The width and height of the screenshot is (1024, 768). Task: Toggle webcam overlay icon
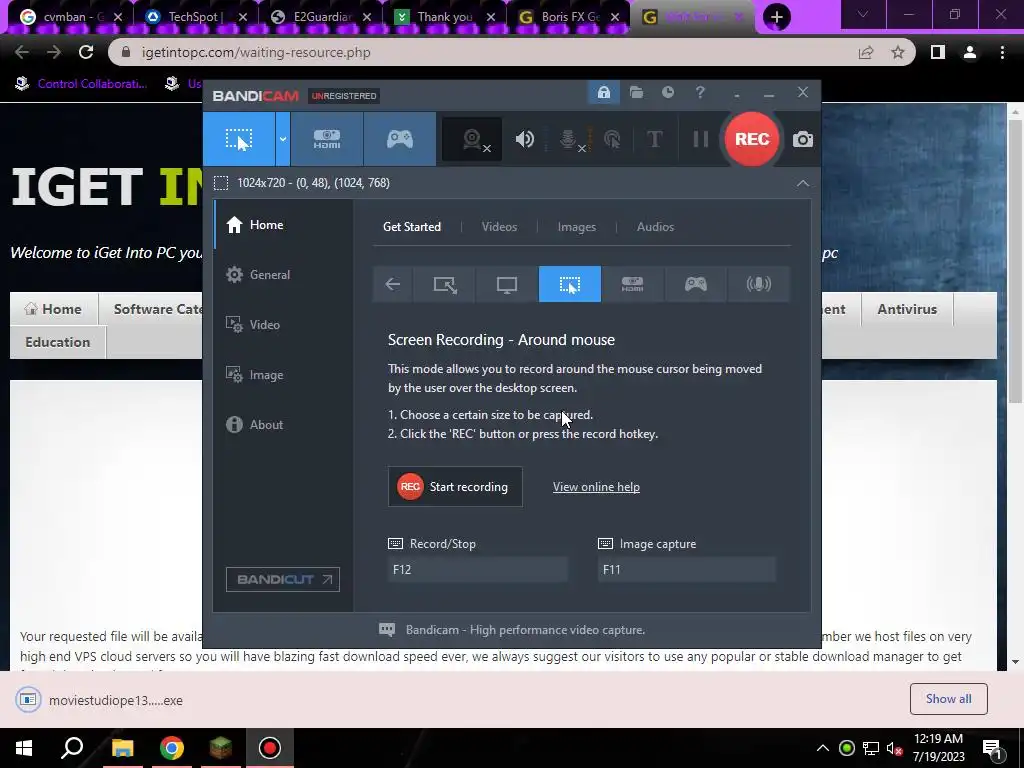coord(472,139)
